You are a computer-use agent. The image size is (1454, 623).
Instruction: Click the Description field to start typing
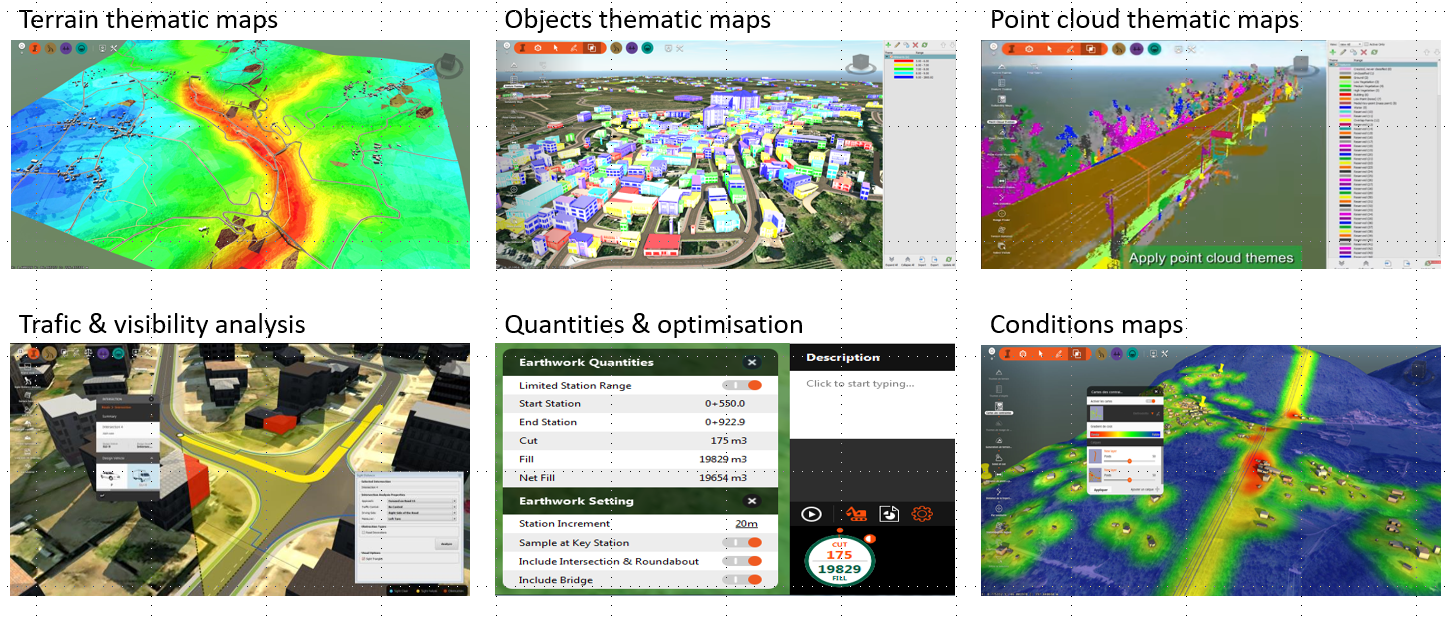[x=860, y=384]
